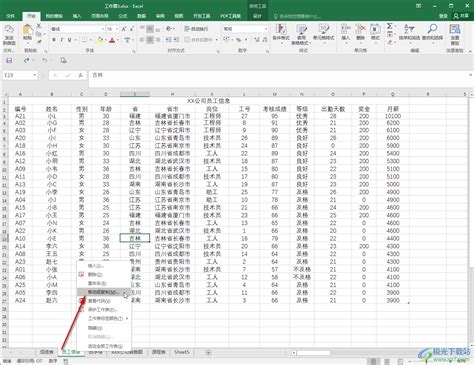Expand the Name Box dropdown arrow
This screenshot has height=365, width=474.
pos(34,75)
